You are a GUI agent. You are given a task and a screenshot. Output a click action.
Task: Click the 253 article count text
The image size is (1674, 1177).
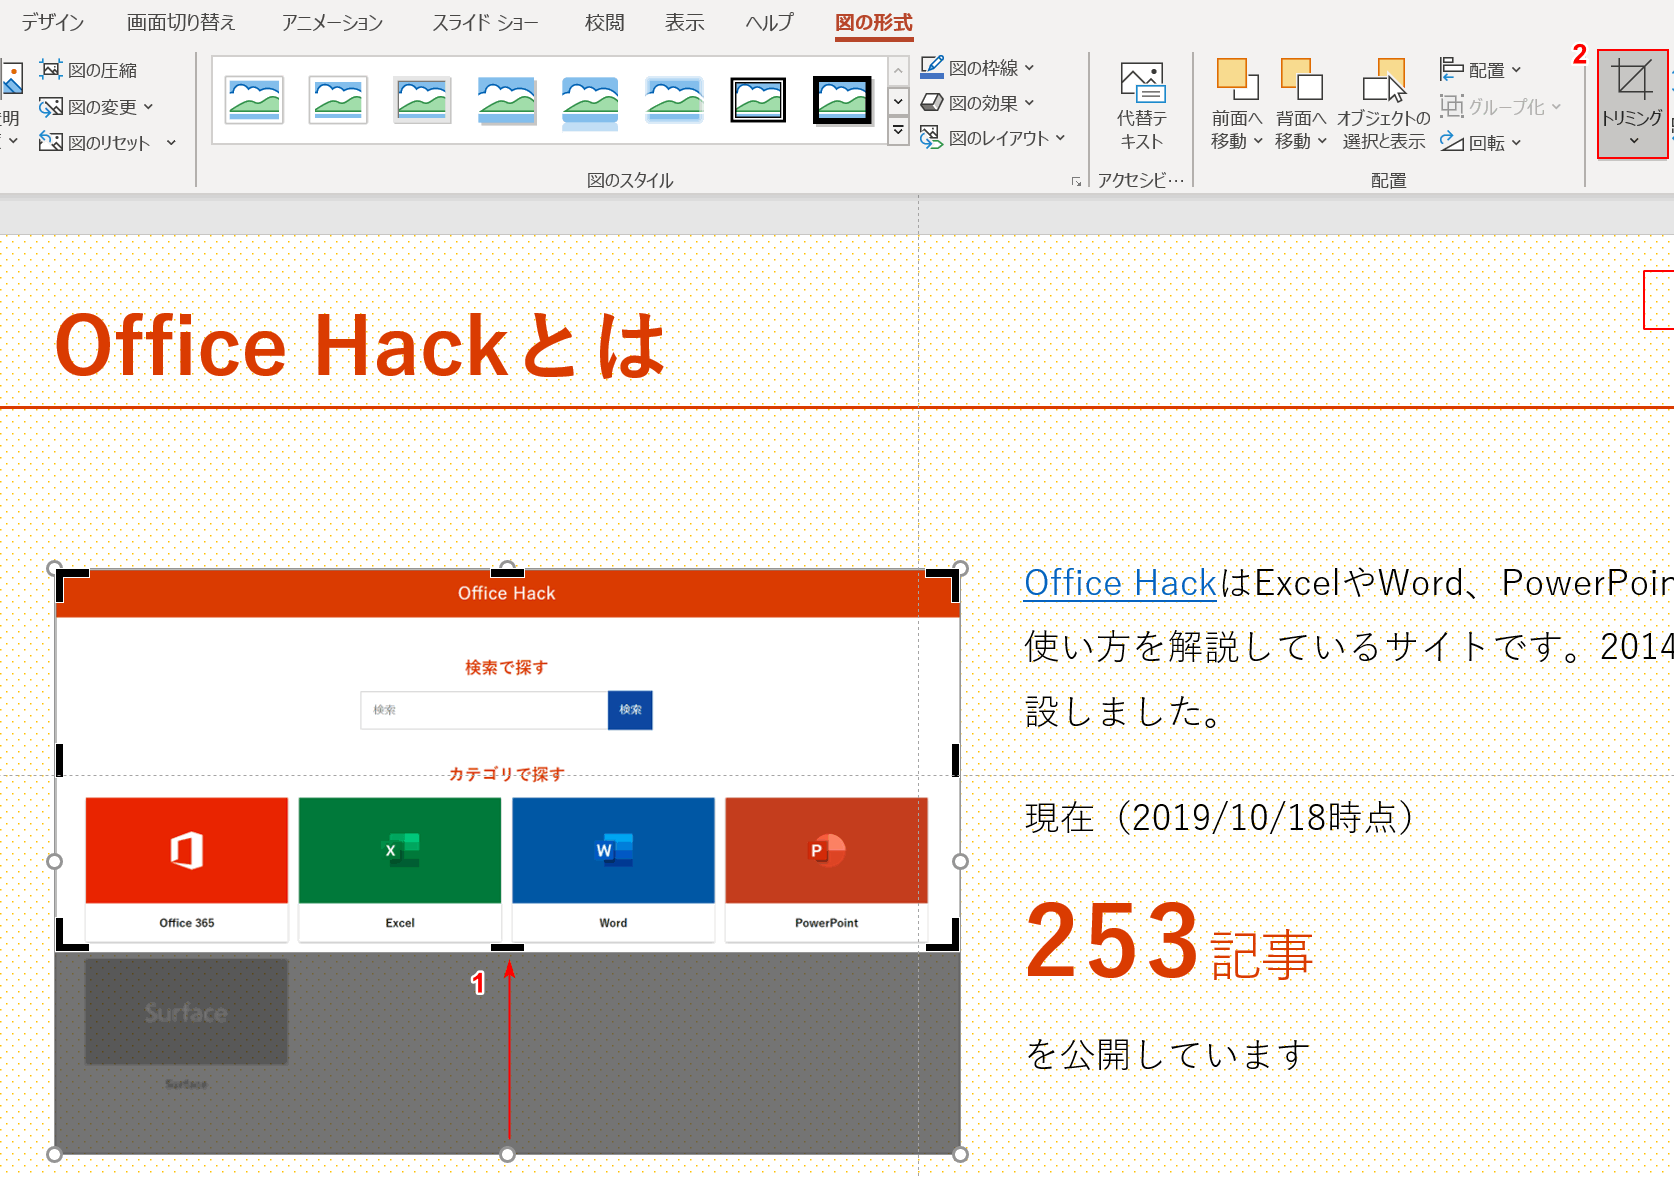pyautogui.click(x=1112, y=941)
